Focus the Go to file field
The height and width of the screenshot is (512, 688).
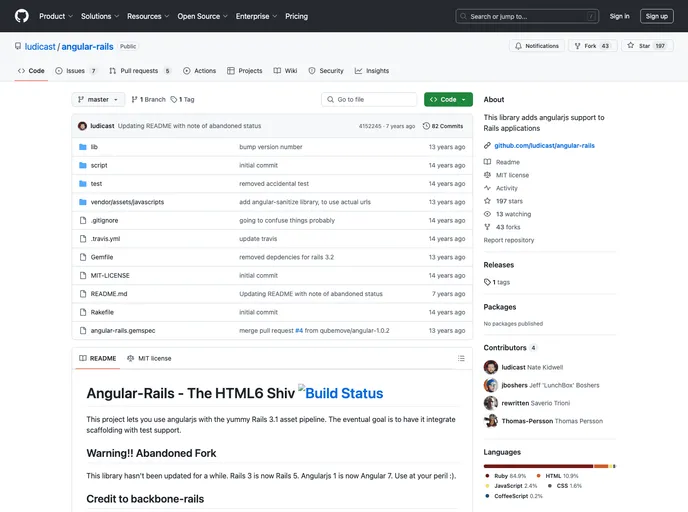click(369, 100)
